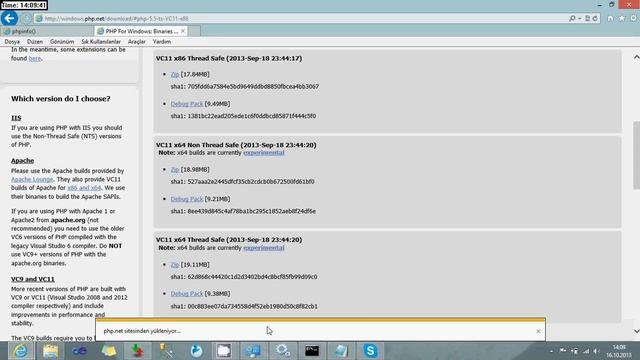The width and height of the screenshot is (640, 360).
Task: Open Internet Explorer from the taskbar
Action: [20, 351]
